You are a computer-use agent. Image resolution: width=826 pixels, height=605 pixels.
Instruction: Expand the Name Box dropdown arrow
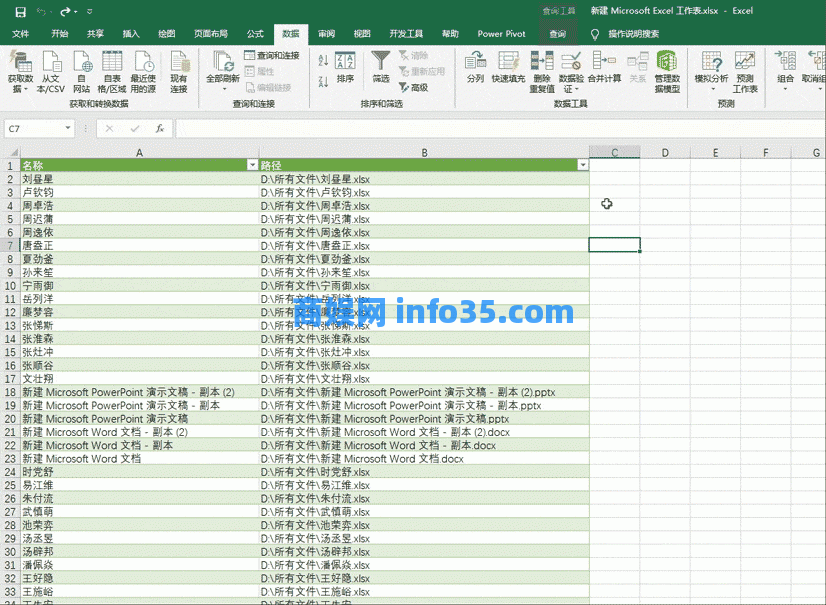tap(68, 129)
